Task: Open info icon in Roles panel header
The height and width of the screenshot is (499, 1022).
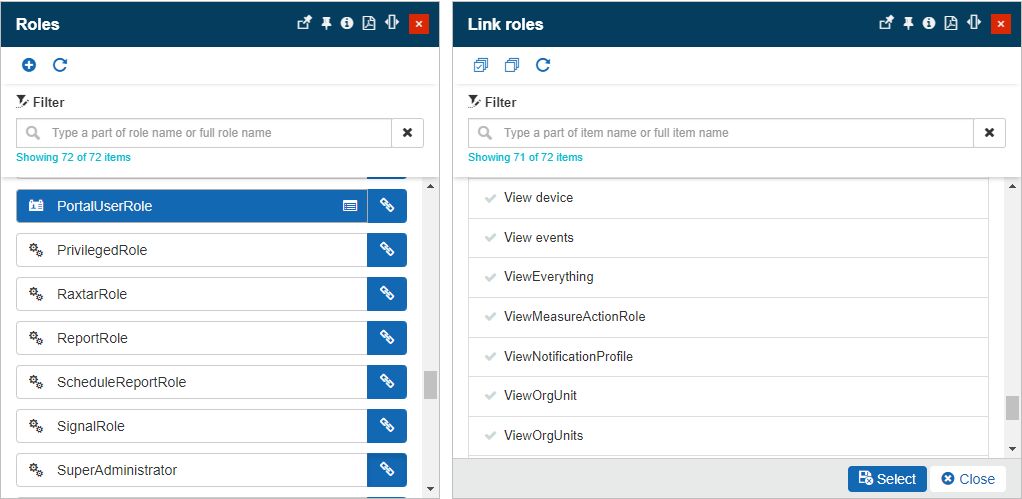Action: [x=347, y=23]
